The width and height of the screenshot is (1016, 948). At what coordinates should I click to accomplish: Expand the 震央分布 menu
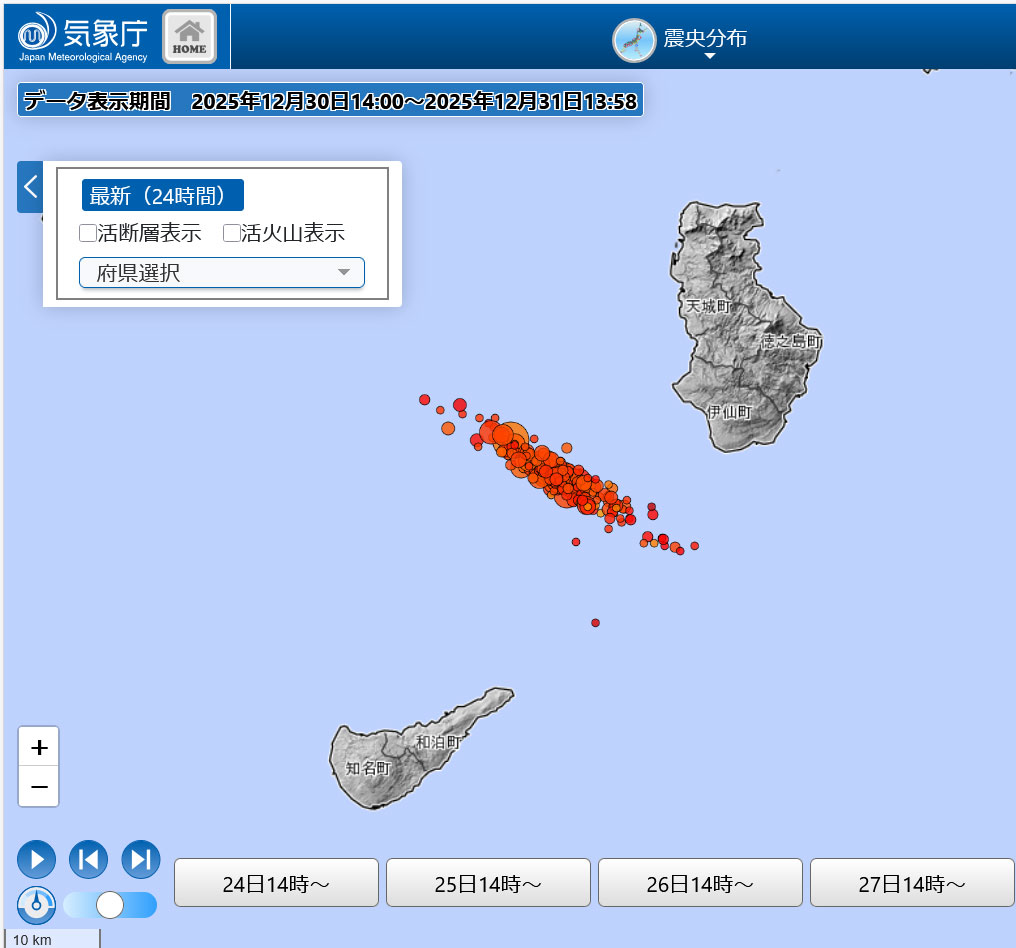tap(707, 41)
